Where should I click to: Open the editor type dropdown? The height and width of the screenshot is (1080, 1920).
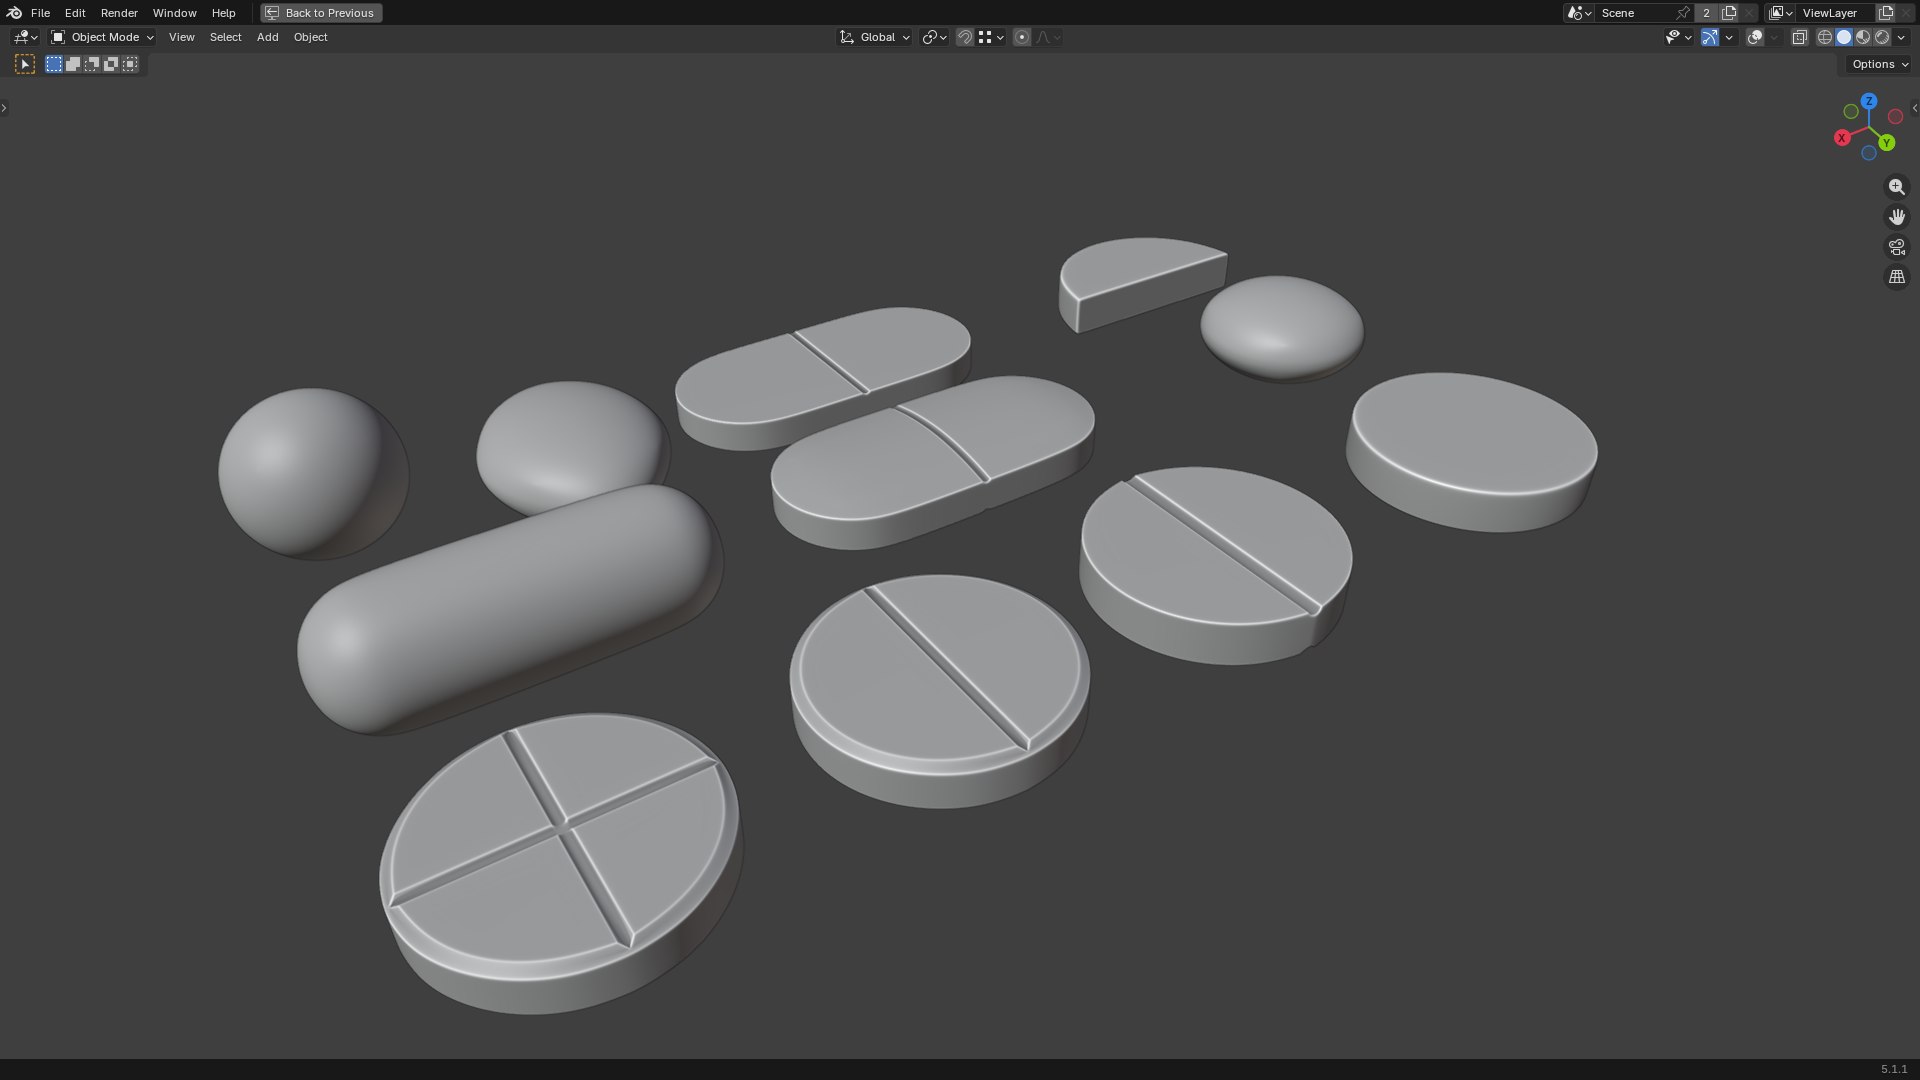click(25, 37)
